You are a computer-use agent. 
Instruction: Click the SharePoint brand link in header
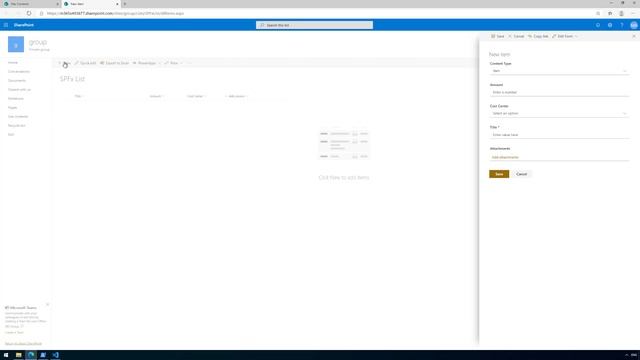pyautogui.click(x=24, y=25)
